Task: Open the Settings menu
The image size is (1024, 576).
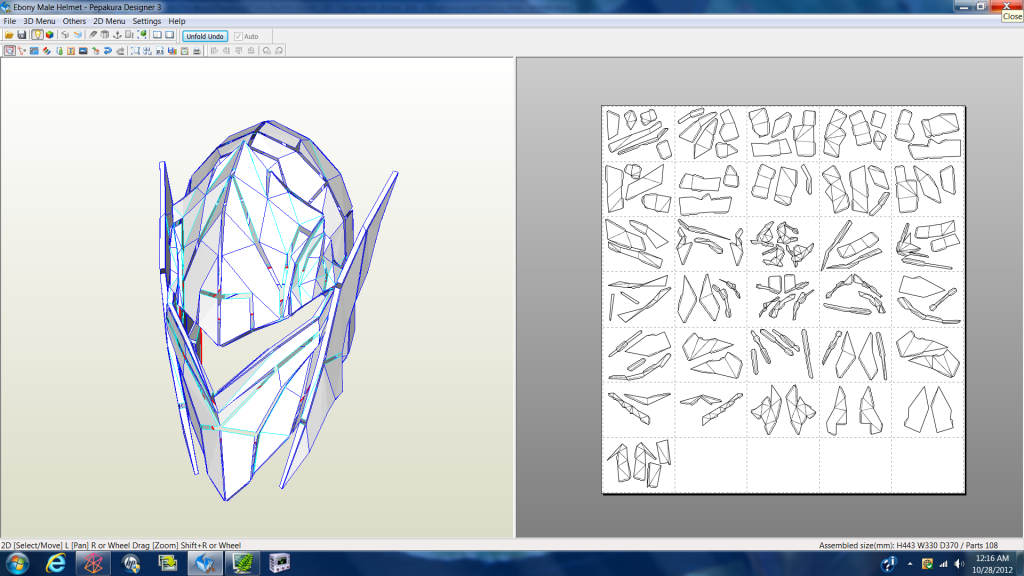Action: (x=146, y=21)
